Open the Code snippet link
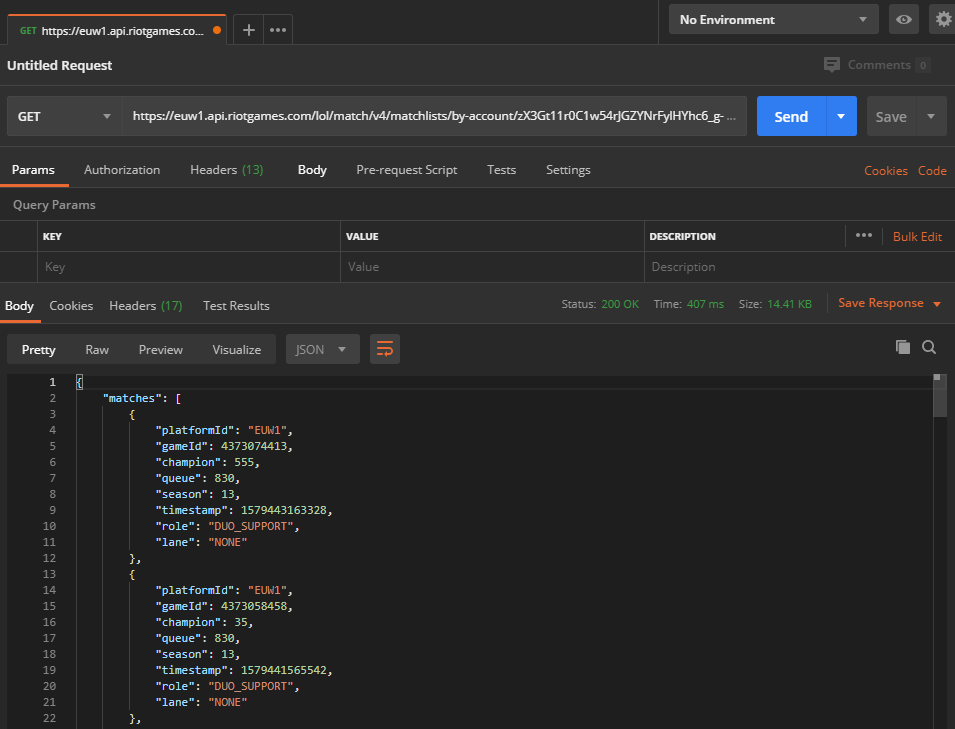Screen dimensions: 955x729 pyautogui.click(x=932, y=171)
